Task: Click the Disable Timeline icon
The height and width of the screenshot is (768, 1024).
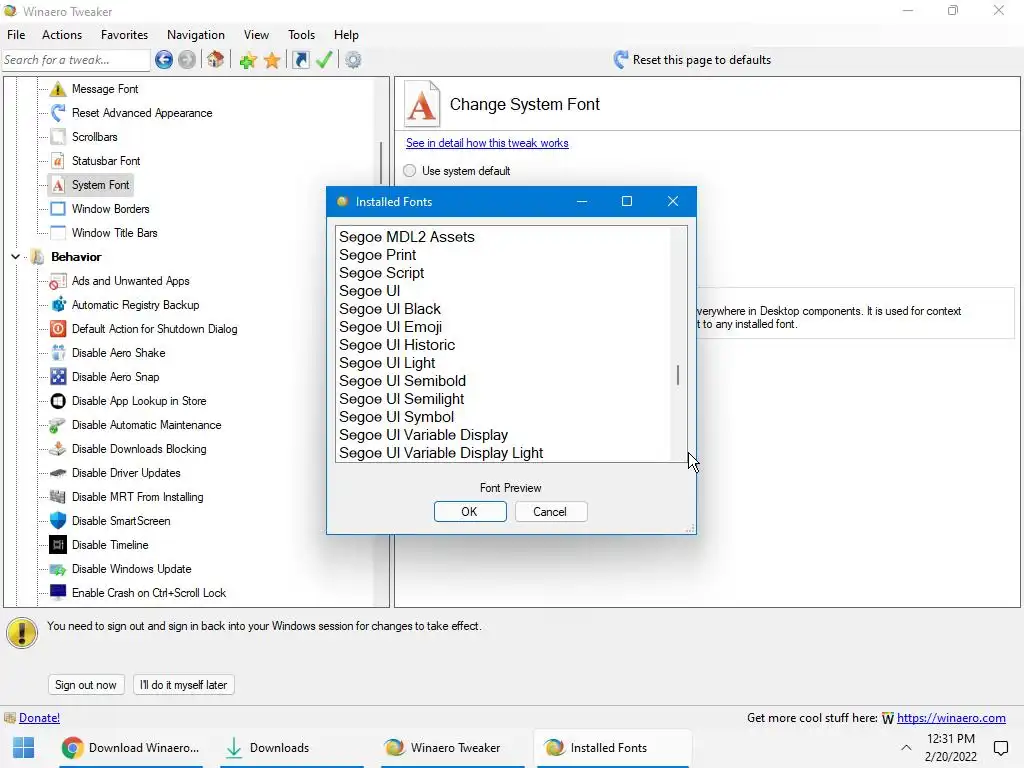Action: click(x=58, y=545)
